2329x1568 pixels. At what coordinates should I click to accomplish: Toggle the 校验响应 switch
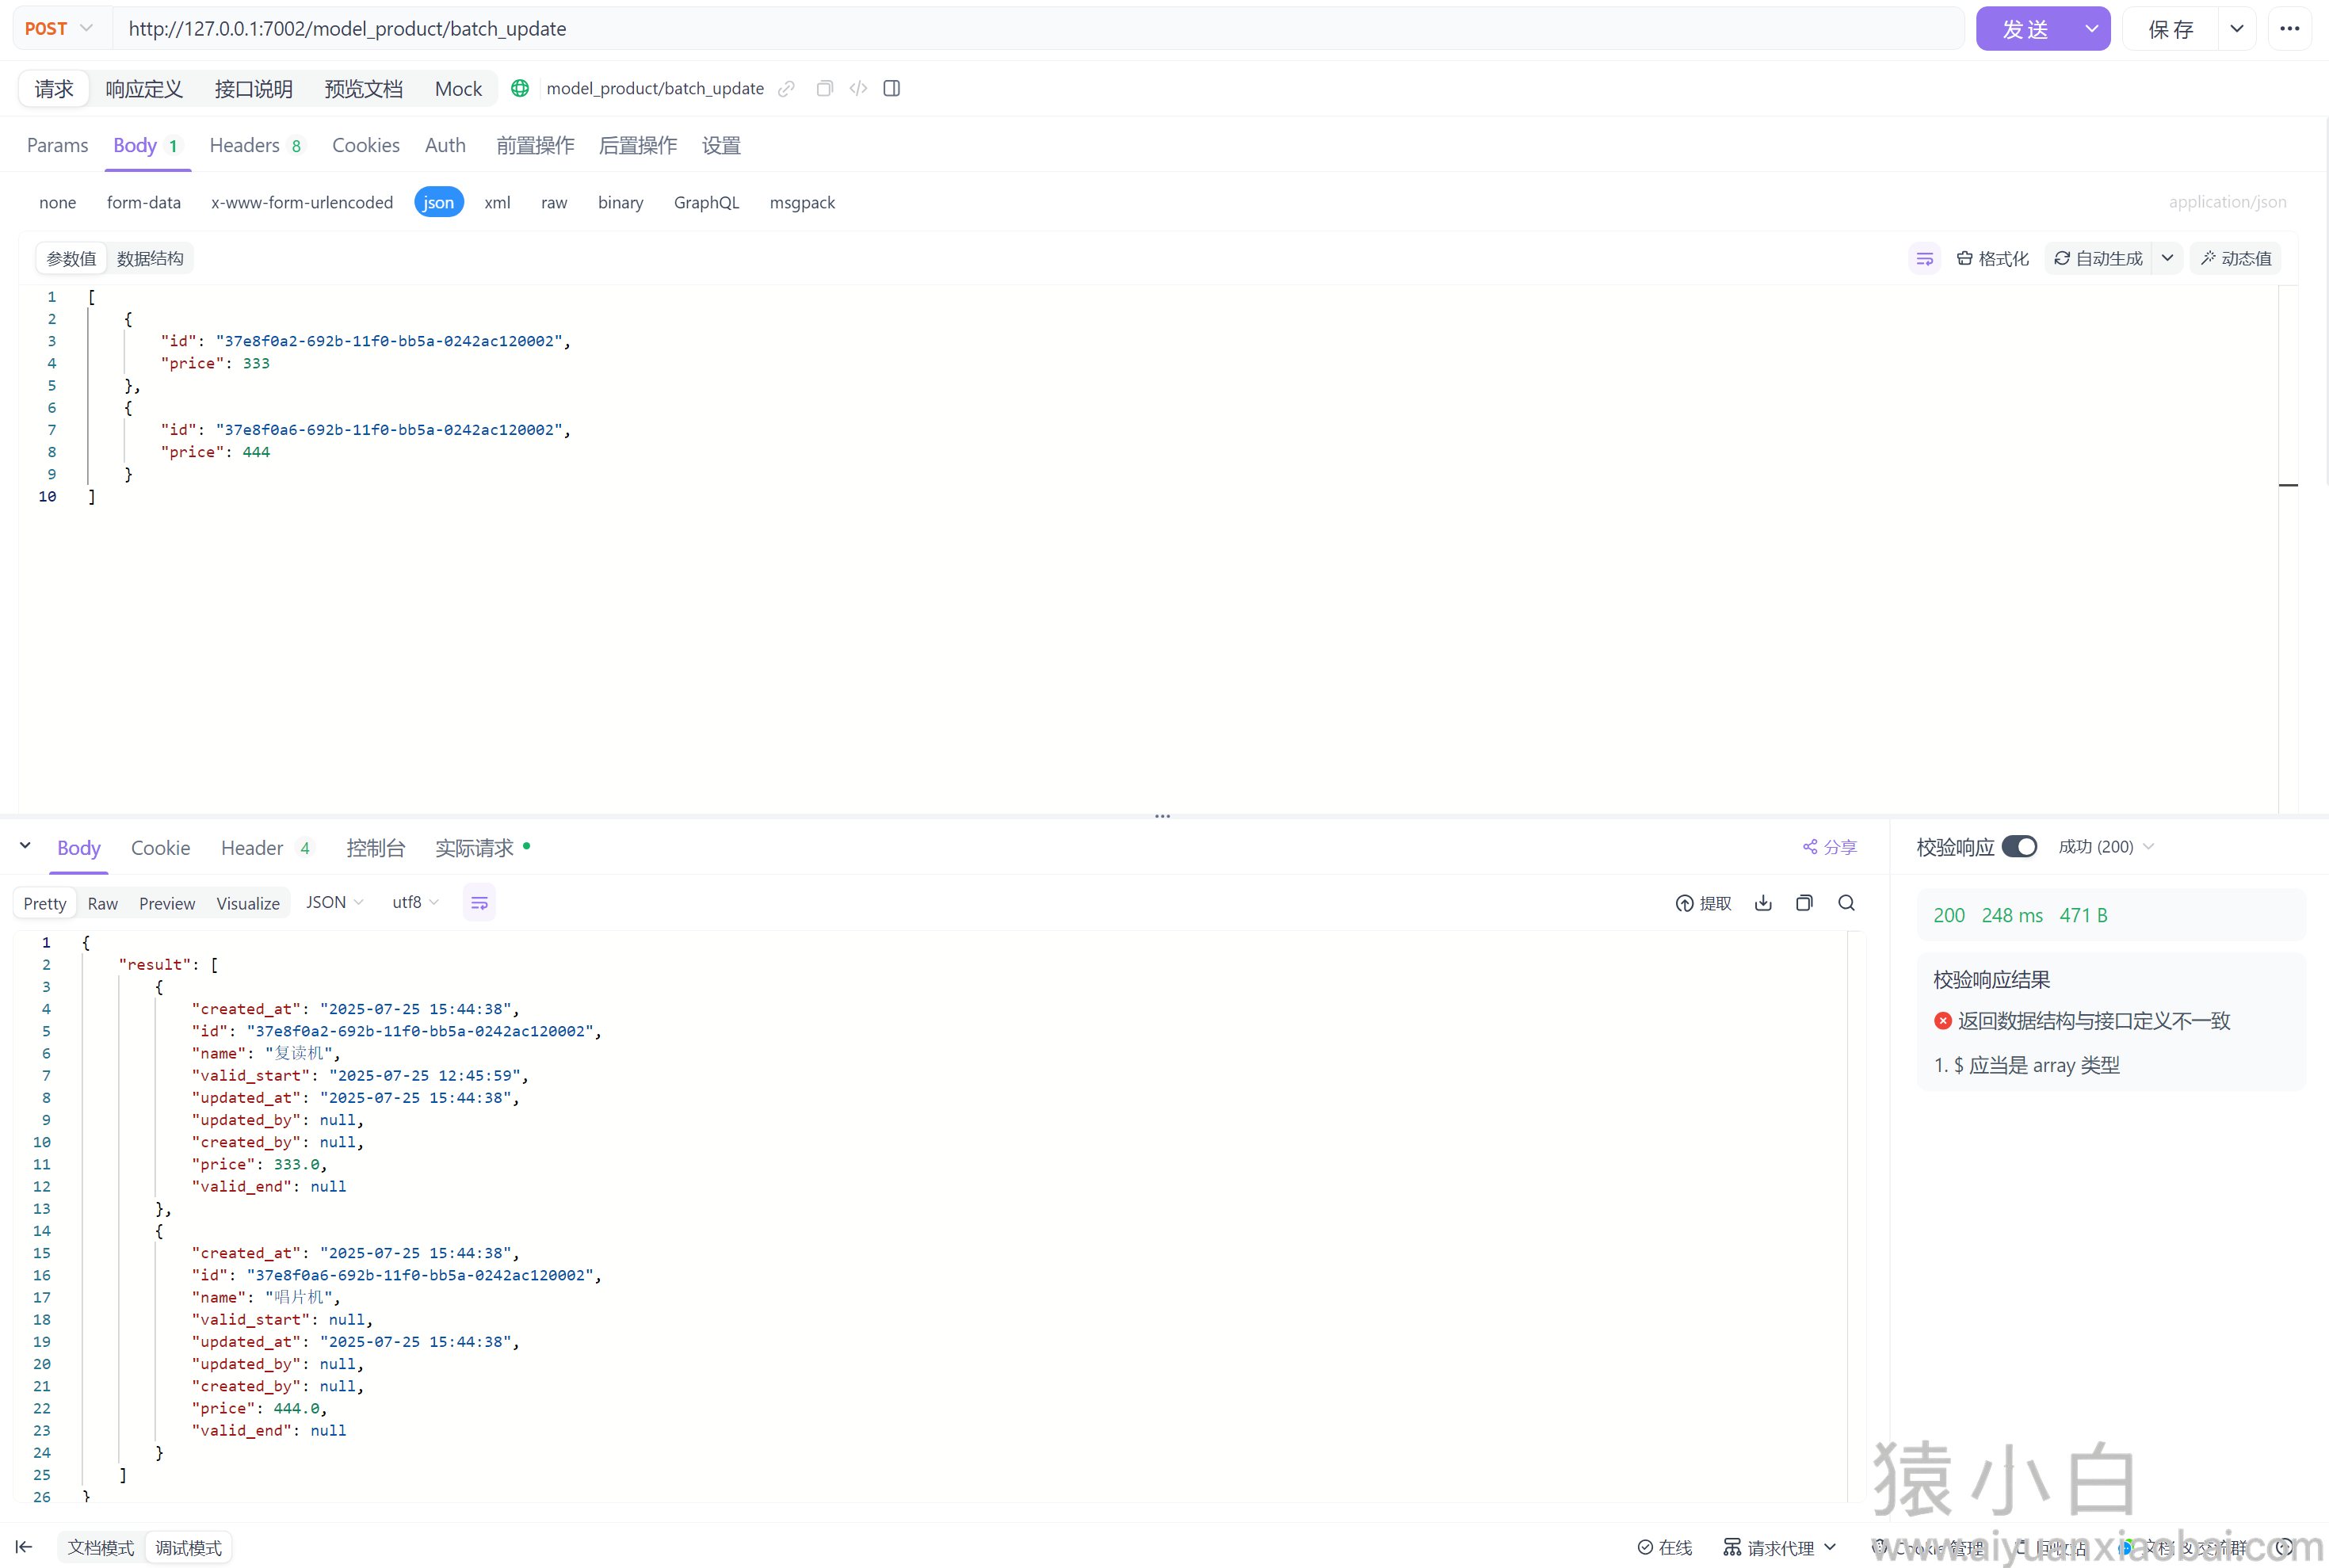click(2019, 847)
